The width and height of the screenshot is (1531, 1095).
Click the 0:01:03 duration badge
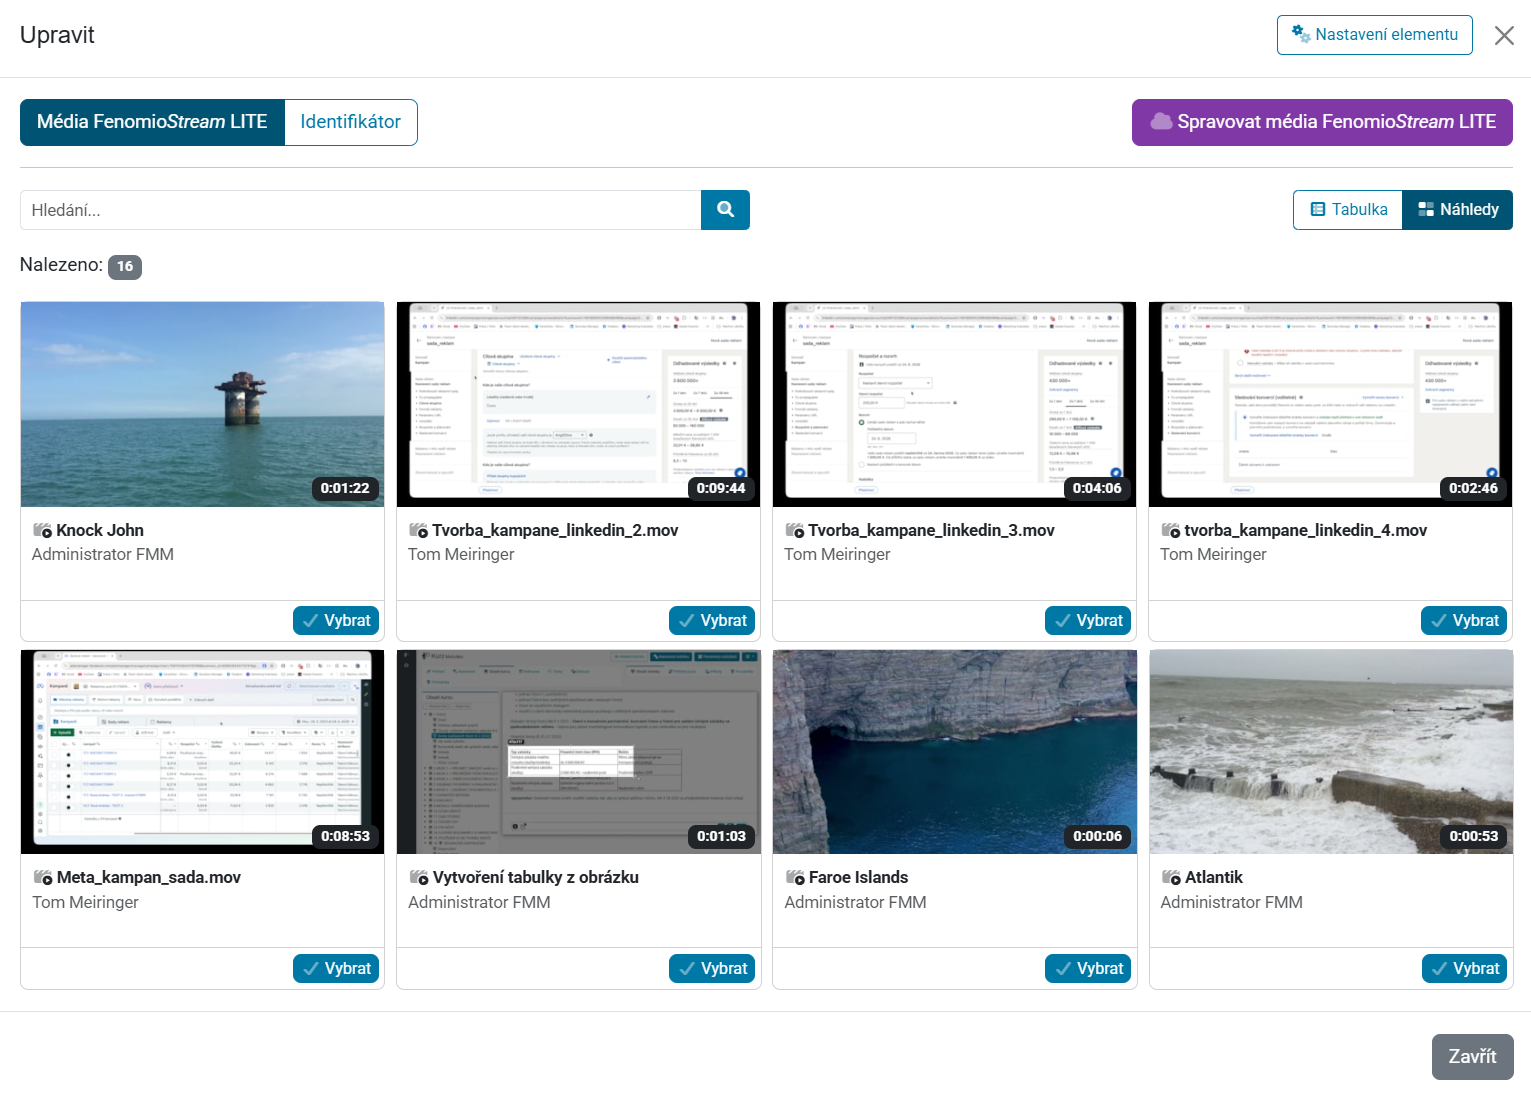click(721, 836)
